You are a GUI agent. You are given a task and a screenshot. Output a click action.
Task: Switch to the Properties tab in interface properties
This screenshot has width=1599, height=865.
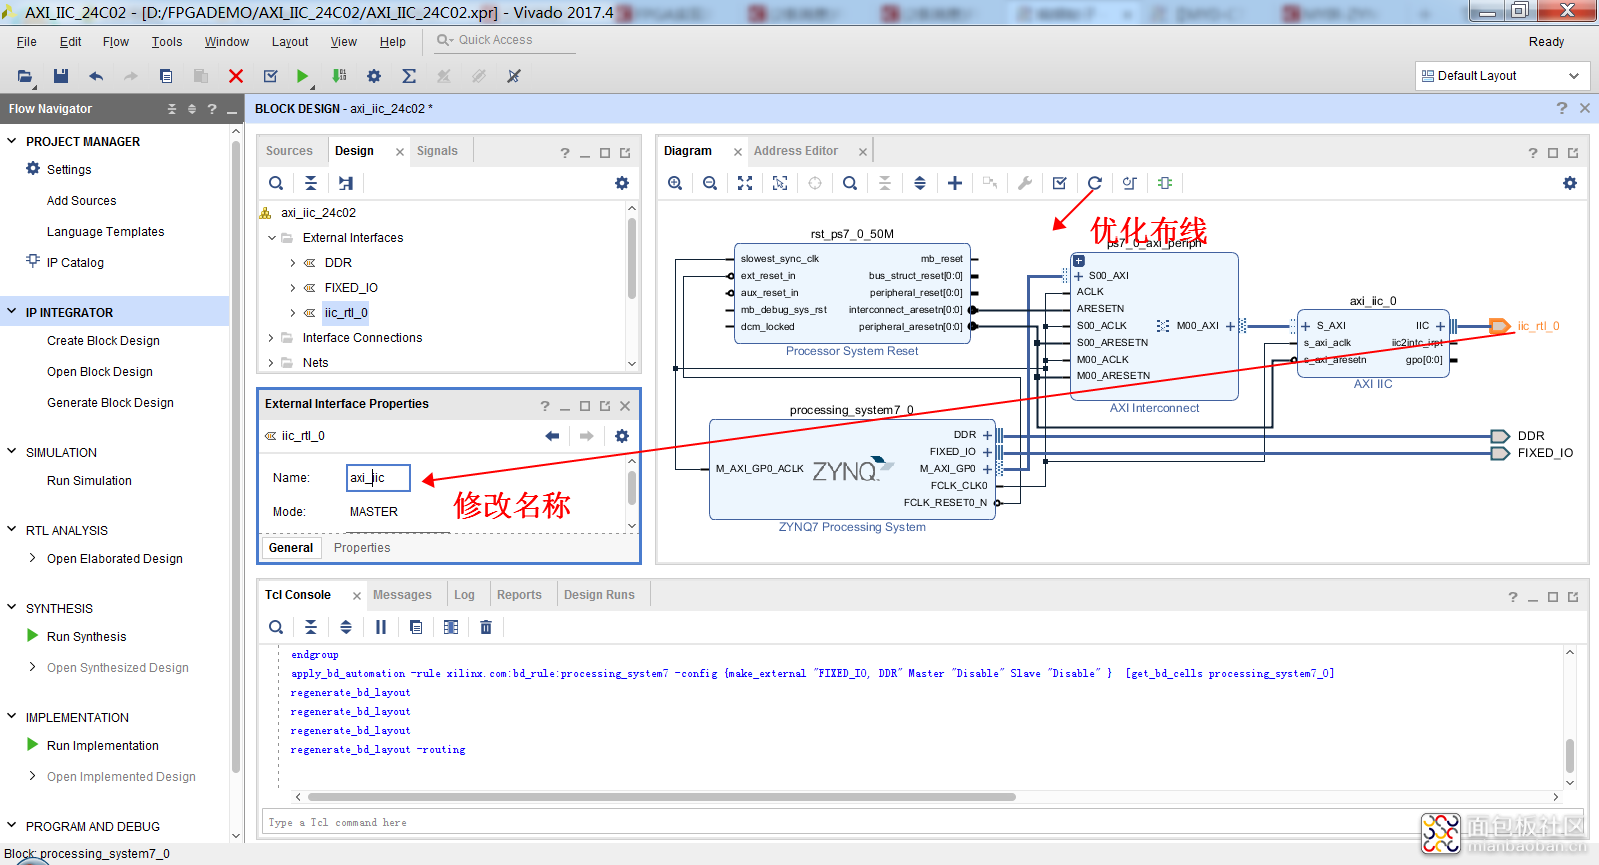coord(362,548)
